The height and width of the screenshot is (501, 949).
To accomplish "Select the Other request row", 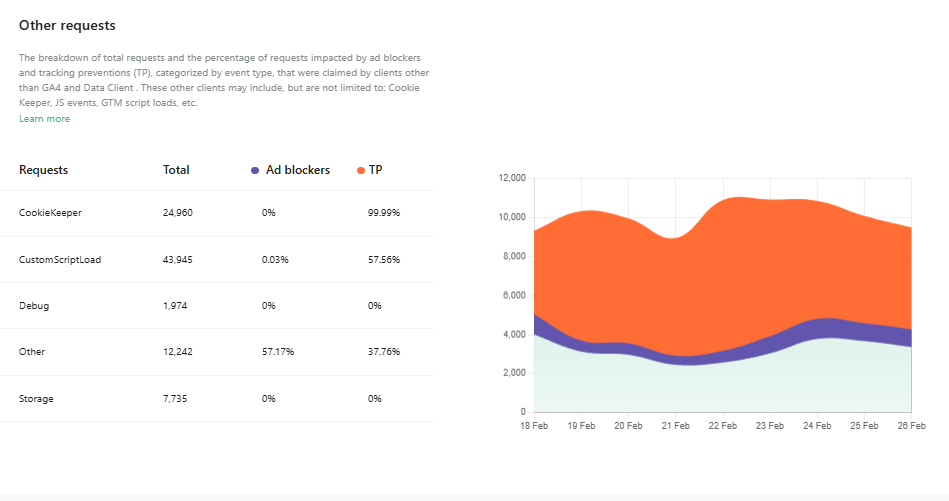I will [32, 352].
